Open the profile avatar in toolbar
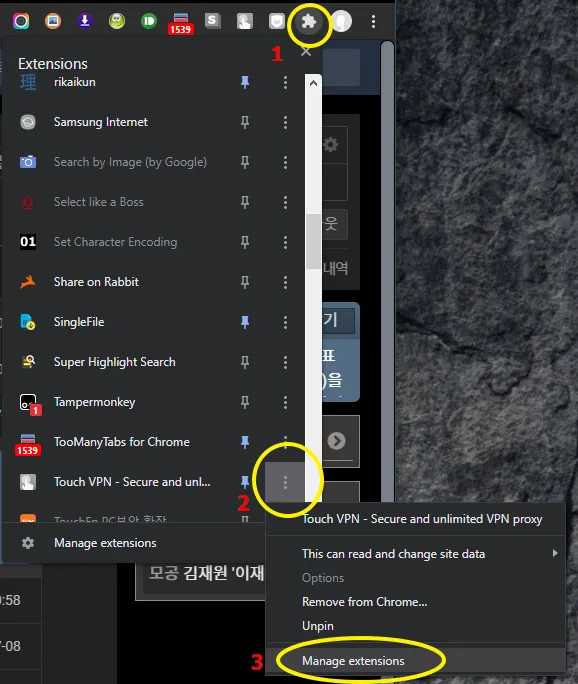The width and height of the screenshot is (578, 684). coord(342,21)
